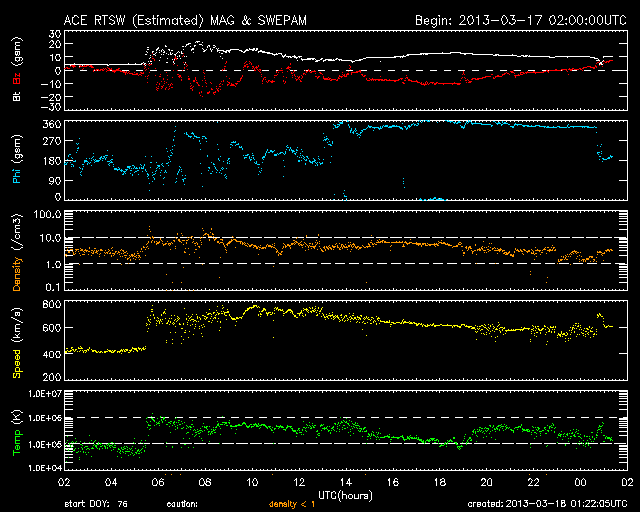Click the 'Speed (km/s)' axis label
Image resolution: width=640 pixels, height=512 pixels.
pos(17,343)
